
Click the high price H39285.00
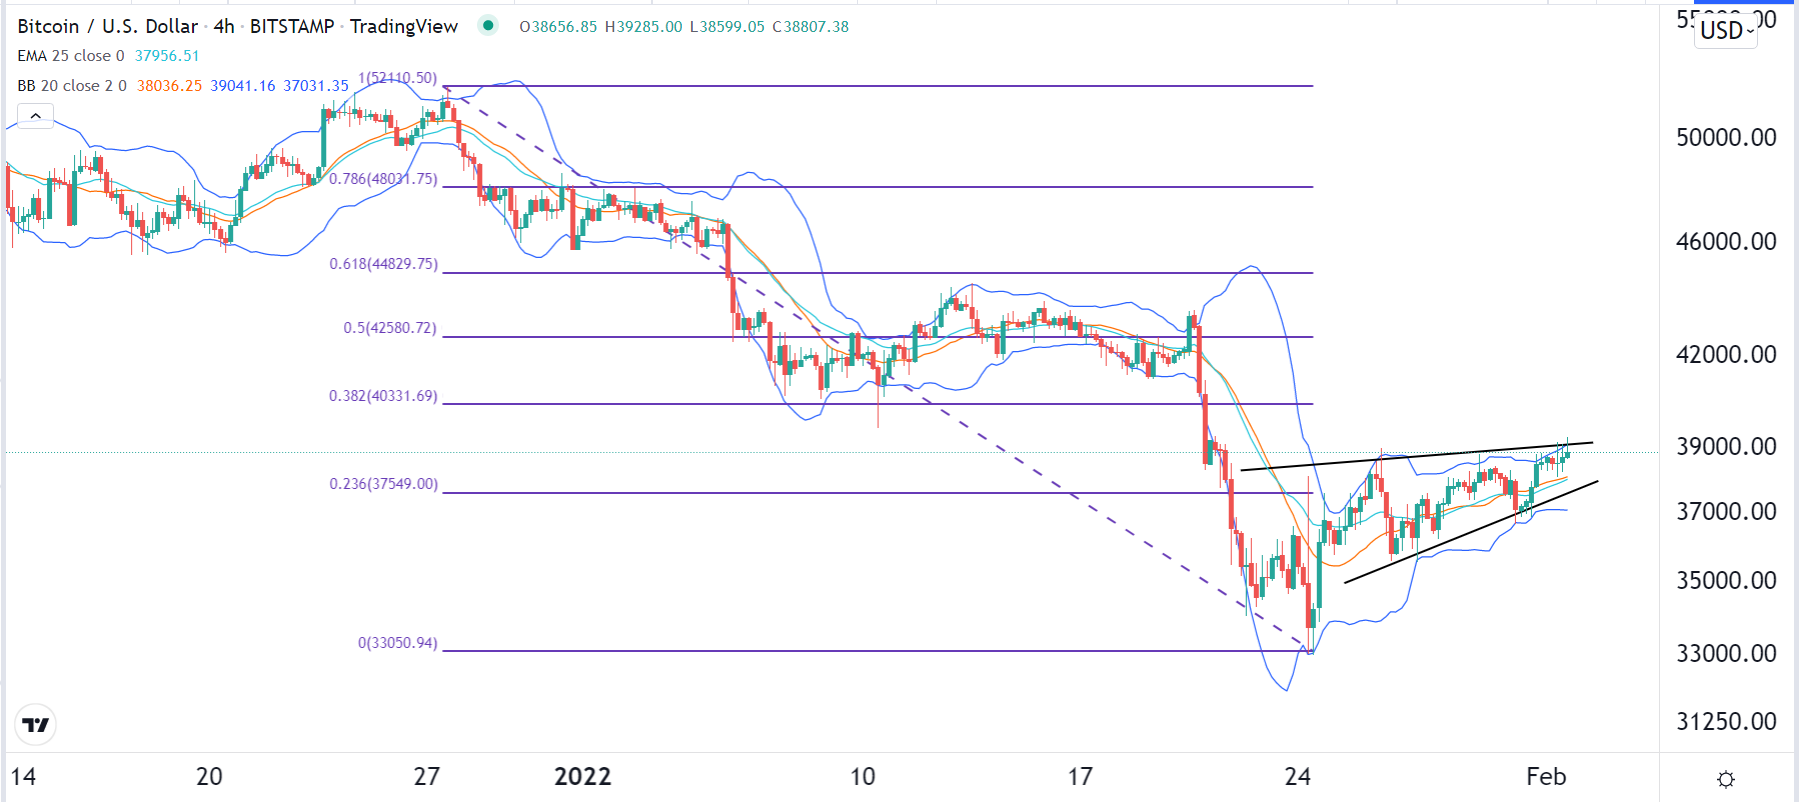pyautogui.click(x=644, y=27)
